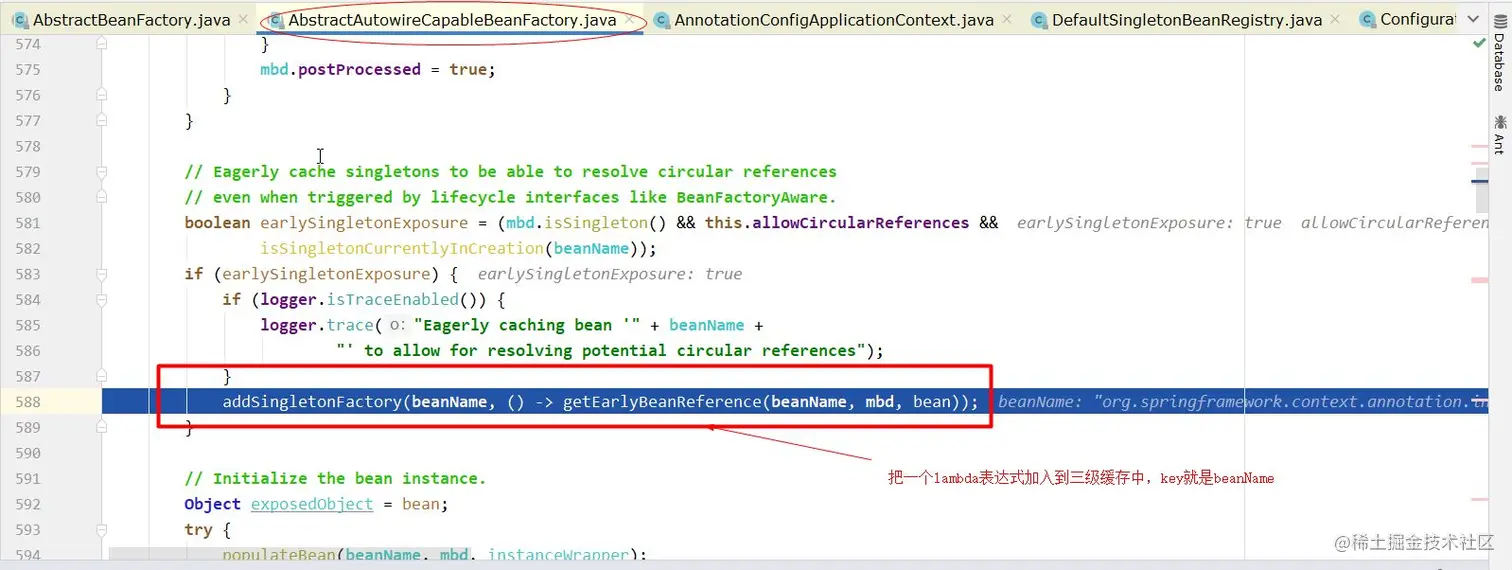Viewport: 1512px width, 570px height.
Task: Toggle fold marker at line 589
Action: point(101,427)
